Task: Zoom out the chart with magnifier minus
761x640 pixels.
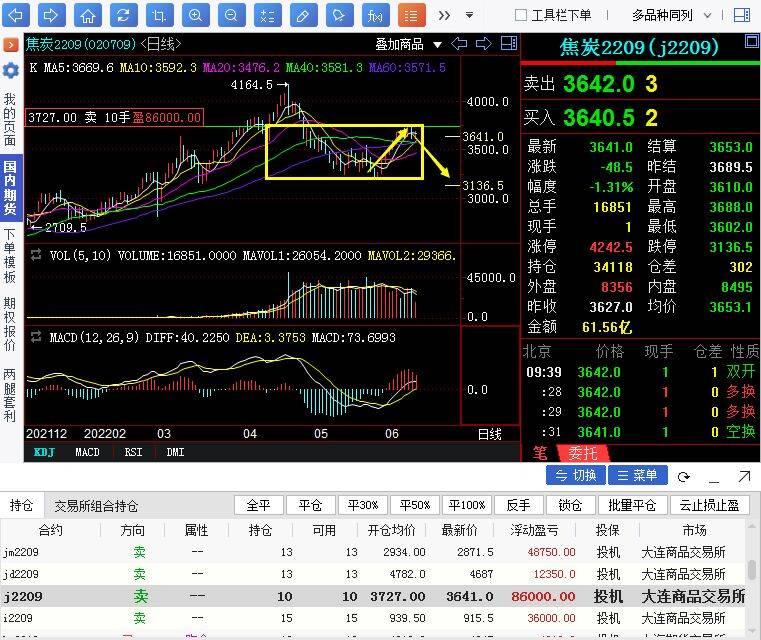Action: point(231,15)
